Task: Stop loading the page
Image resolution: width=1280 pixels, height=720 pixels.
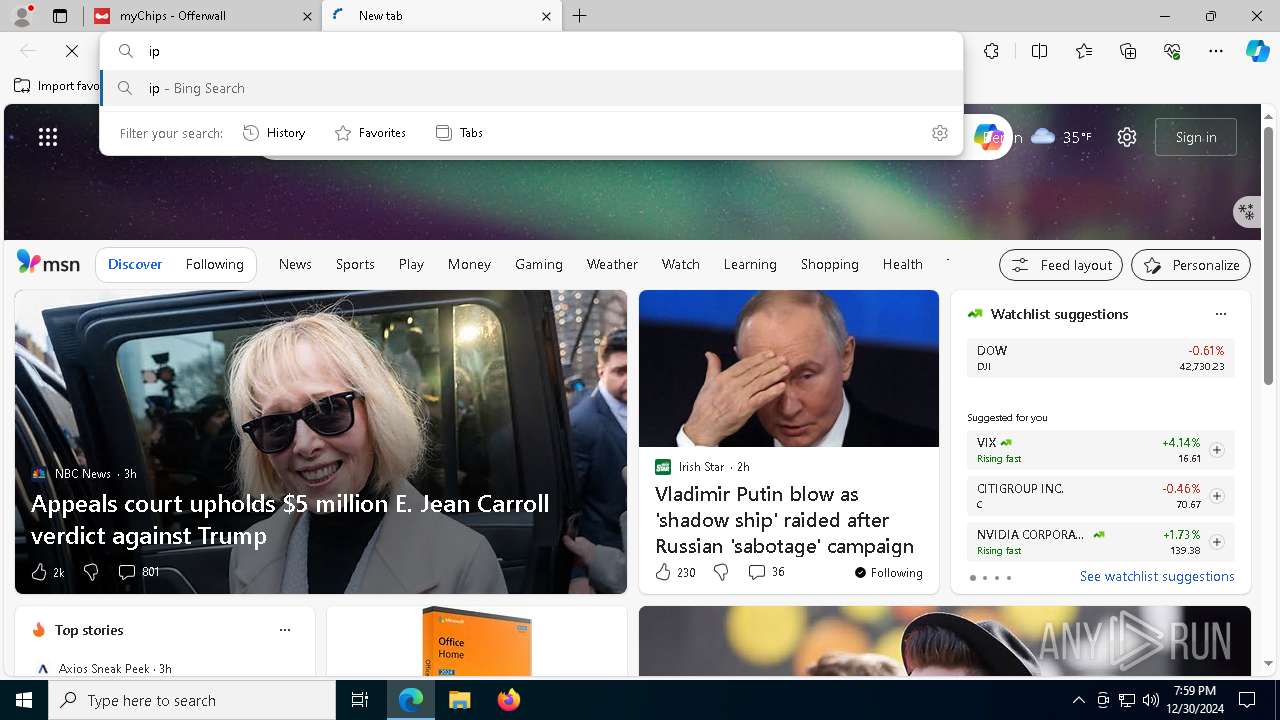Action: (x=72, y=51)
